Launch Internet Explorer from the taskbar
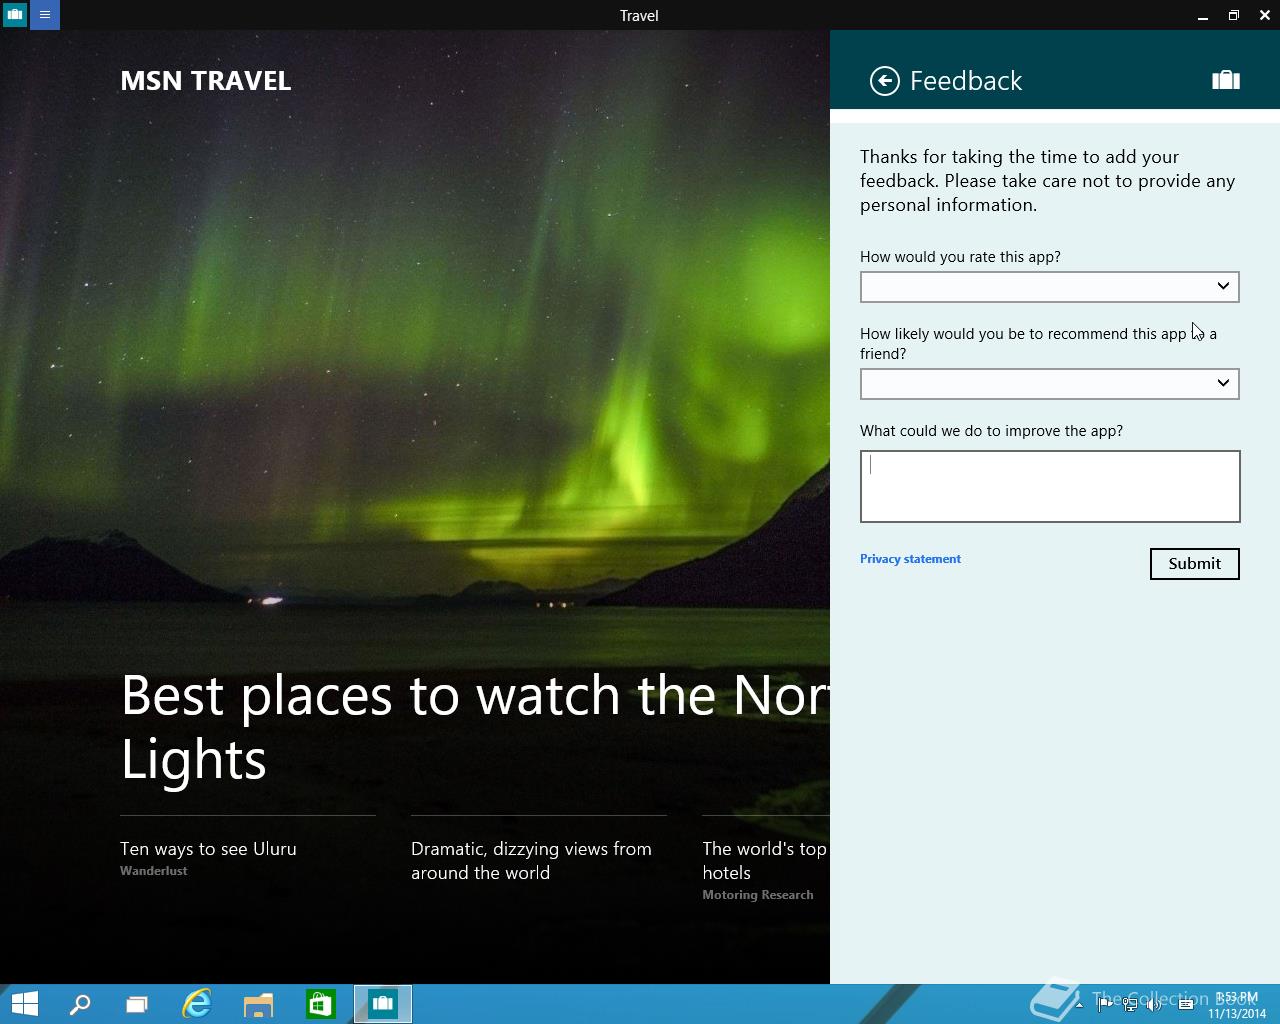This screenshot has height=1024, width=1280. (x=197, y=1004)
